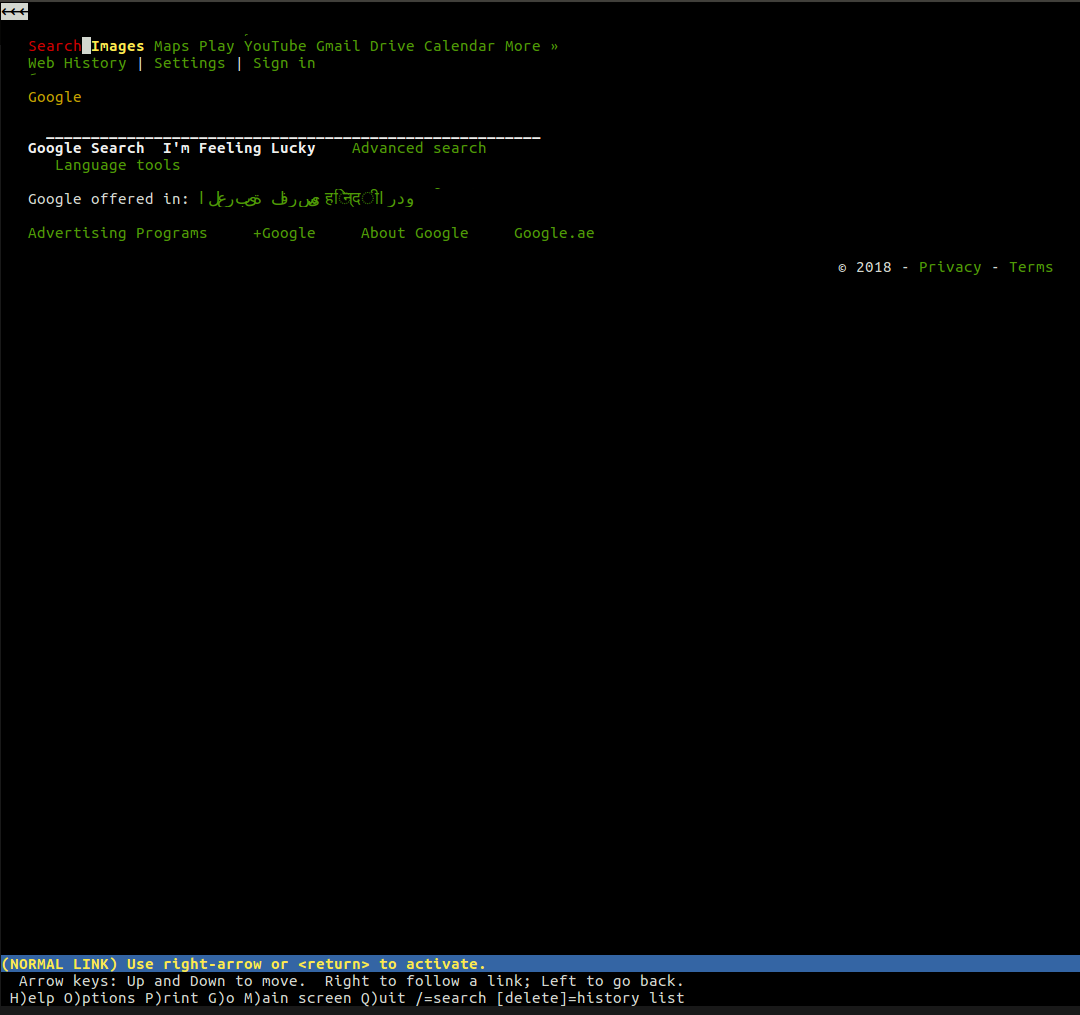Screen dimensions: 1080x1015
Task: Click the back arrows icon at the top left
Action: [14, 11]
